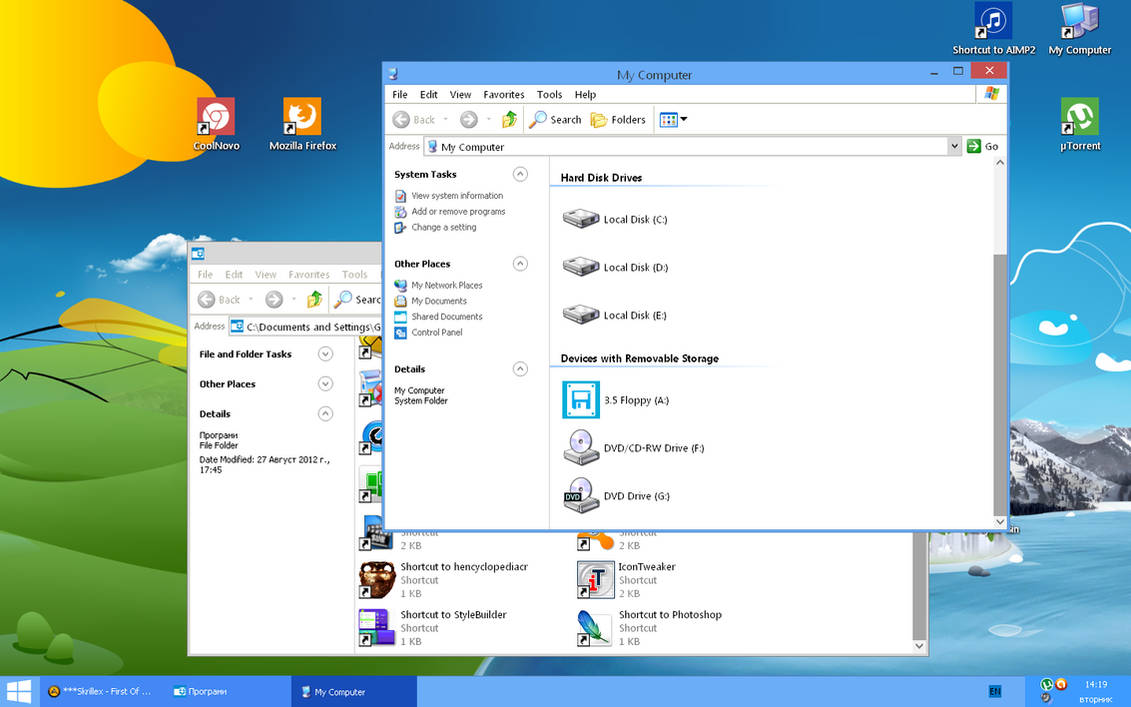This screenshot has height=707, width=1131.
Task: Collapse the System Tasks panel
Action: [520, 174]
